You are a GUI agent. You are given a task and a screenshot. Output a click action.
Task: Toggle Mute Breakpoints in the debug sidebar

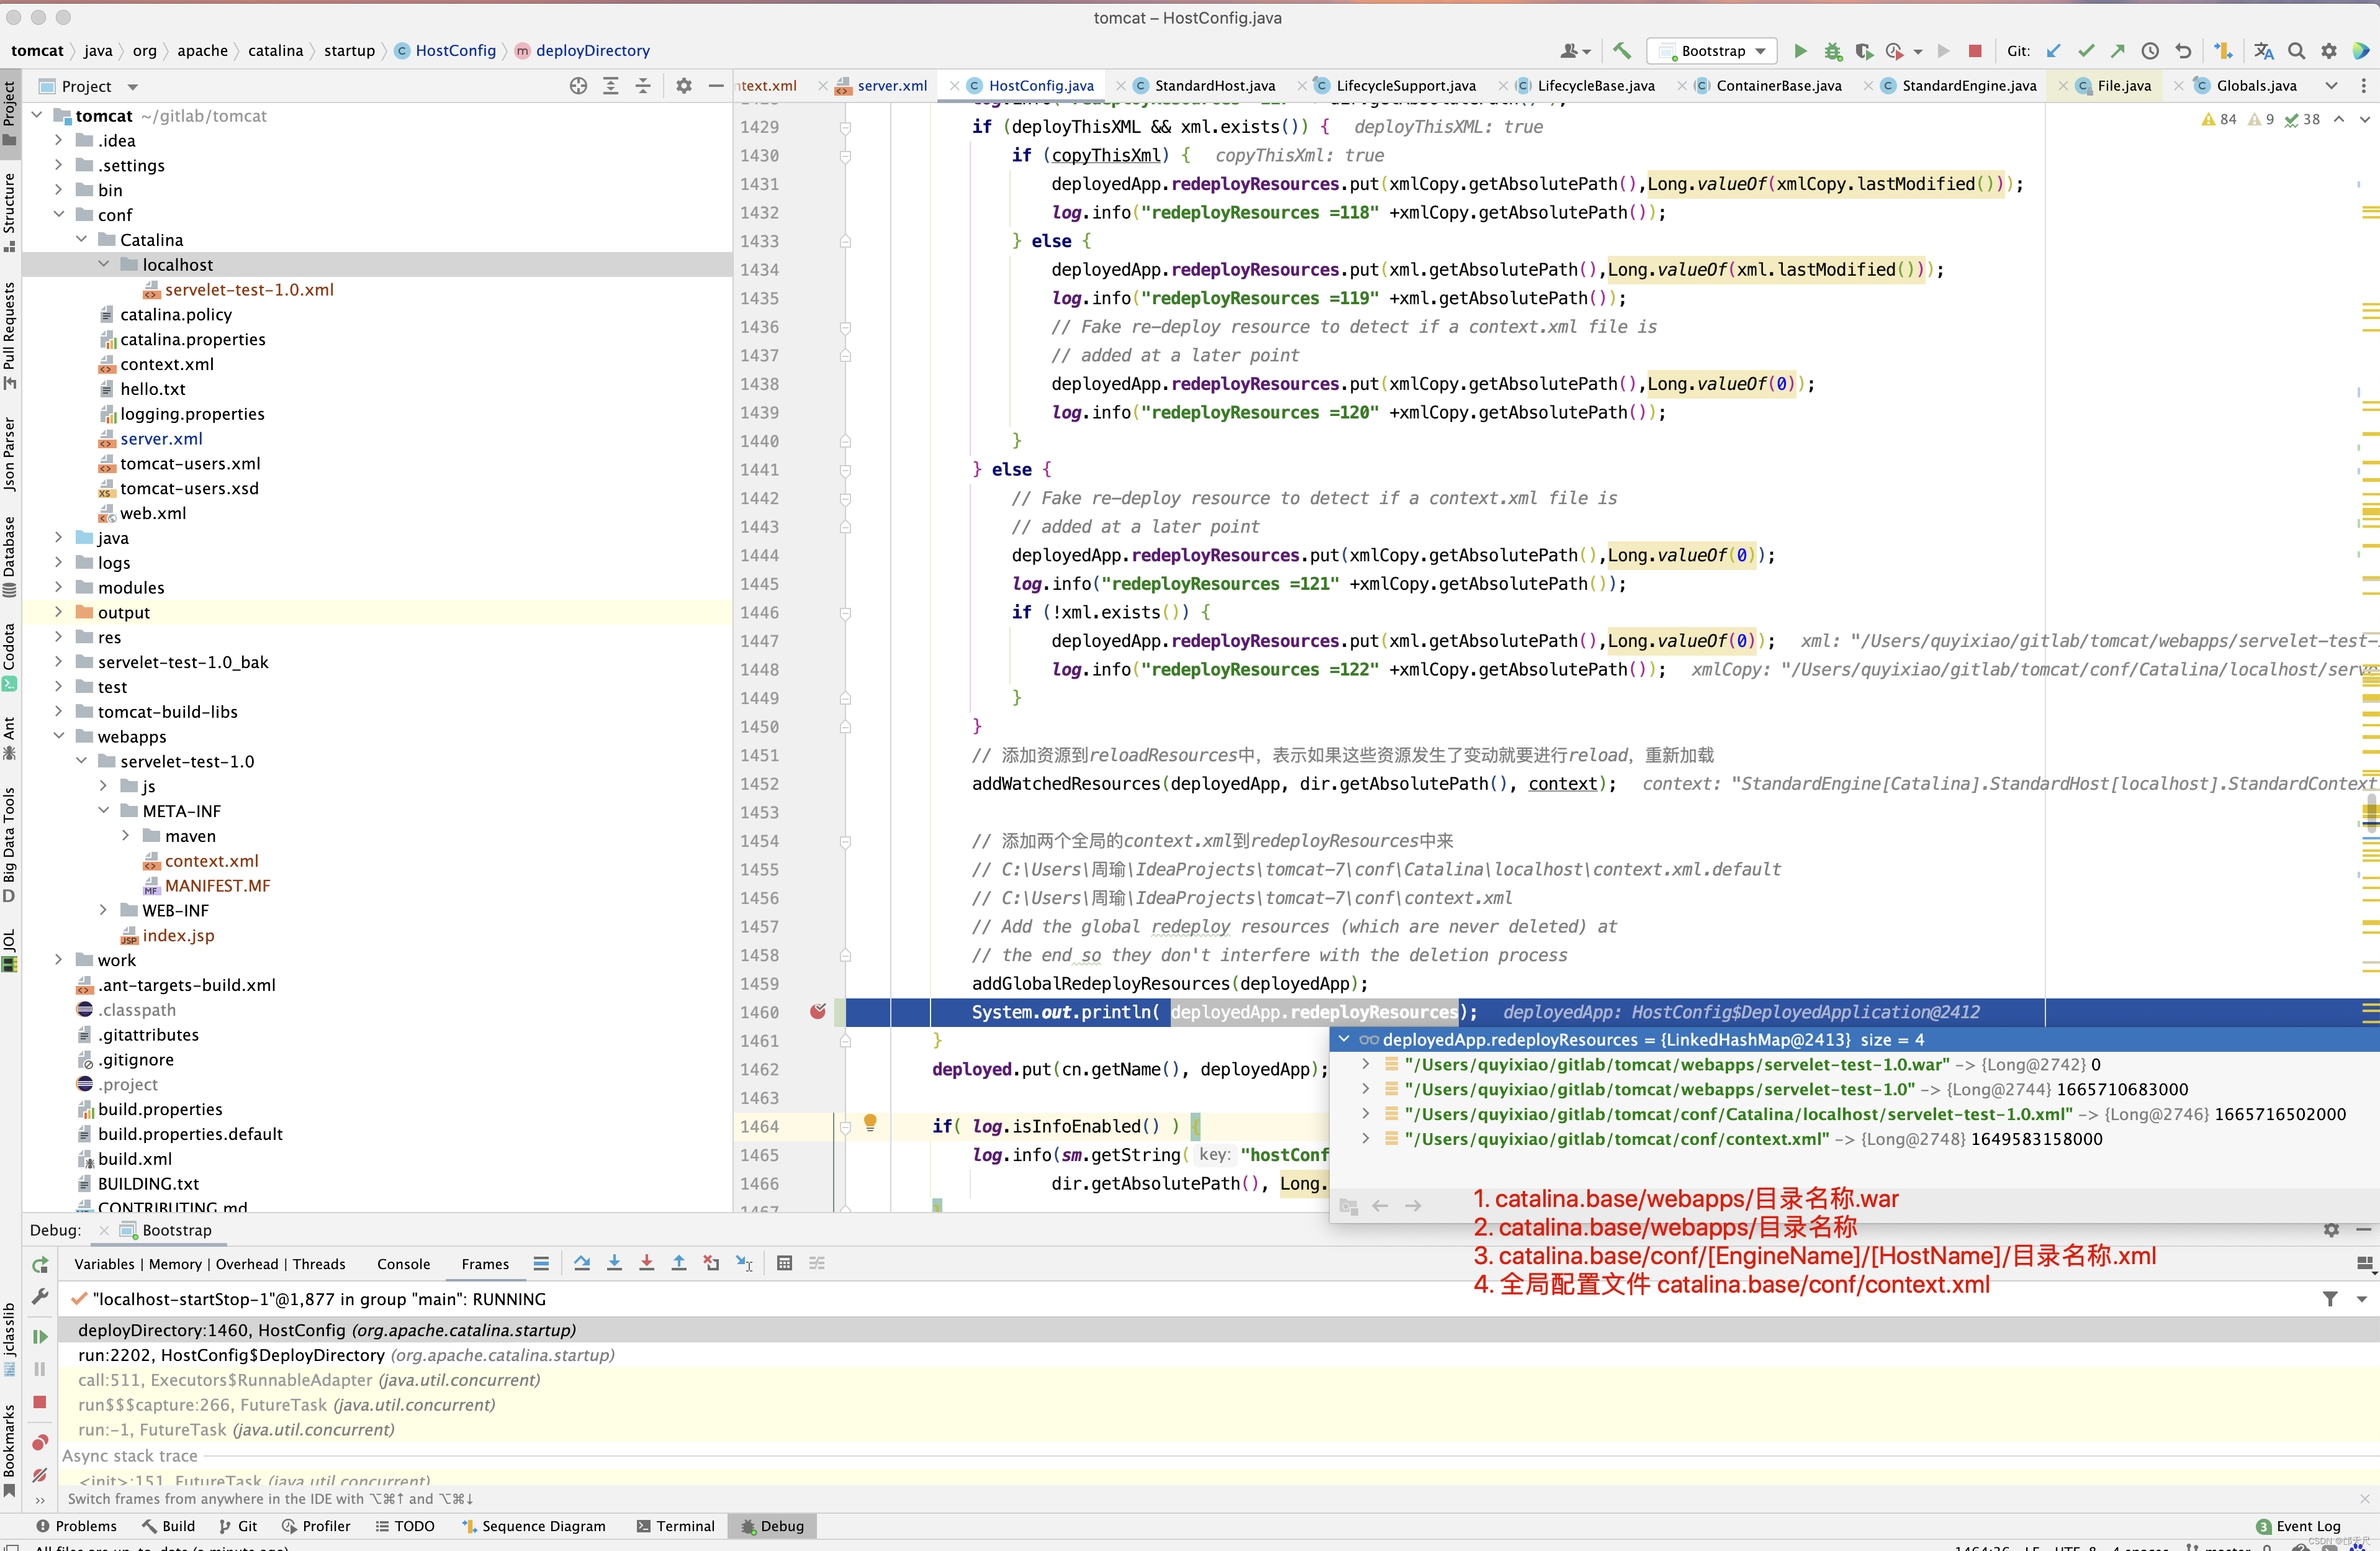40,1474
